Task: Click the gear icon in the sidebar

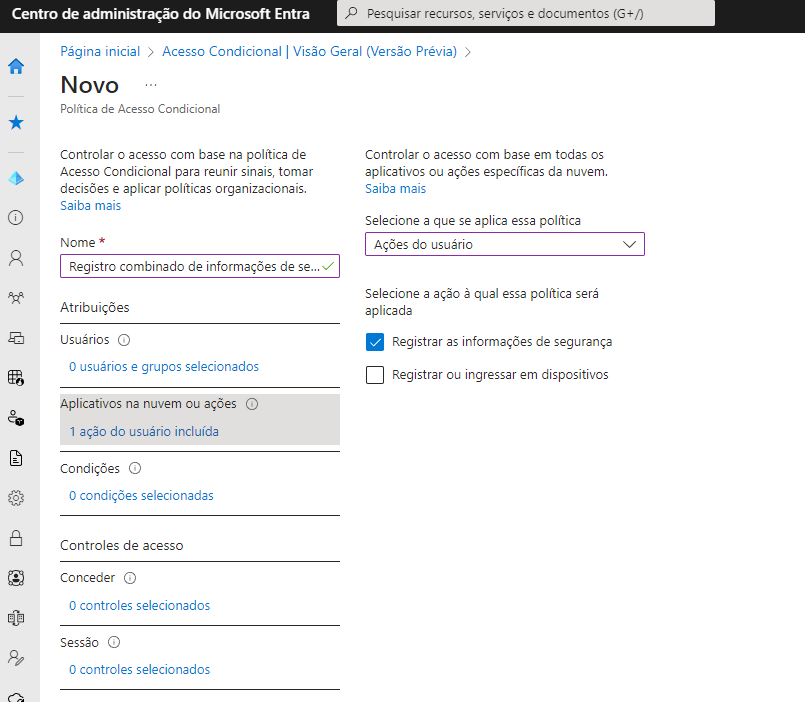Action: [x=16, y=498]
